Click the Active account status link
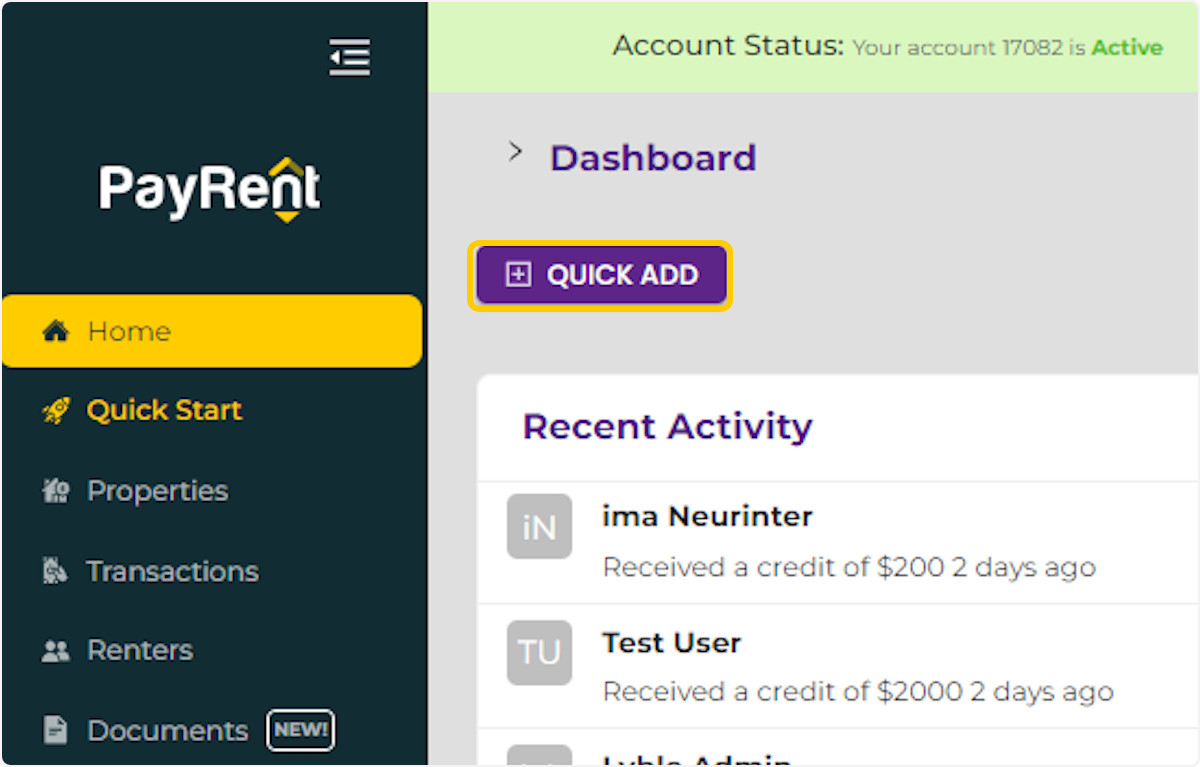Image resolution: width=1200 pixels, height=767 pixels. [1127, 47]
